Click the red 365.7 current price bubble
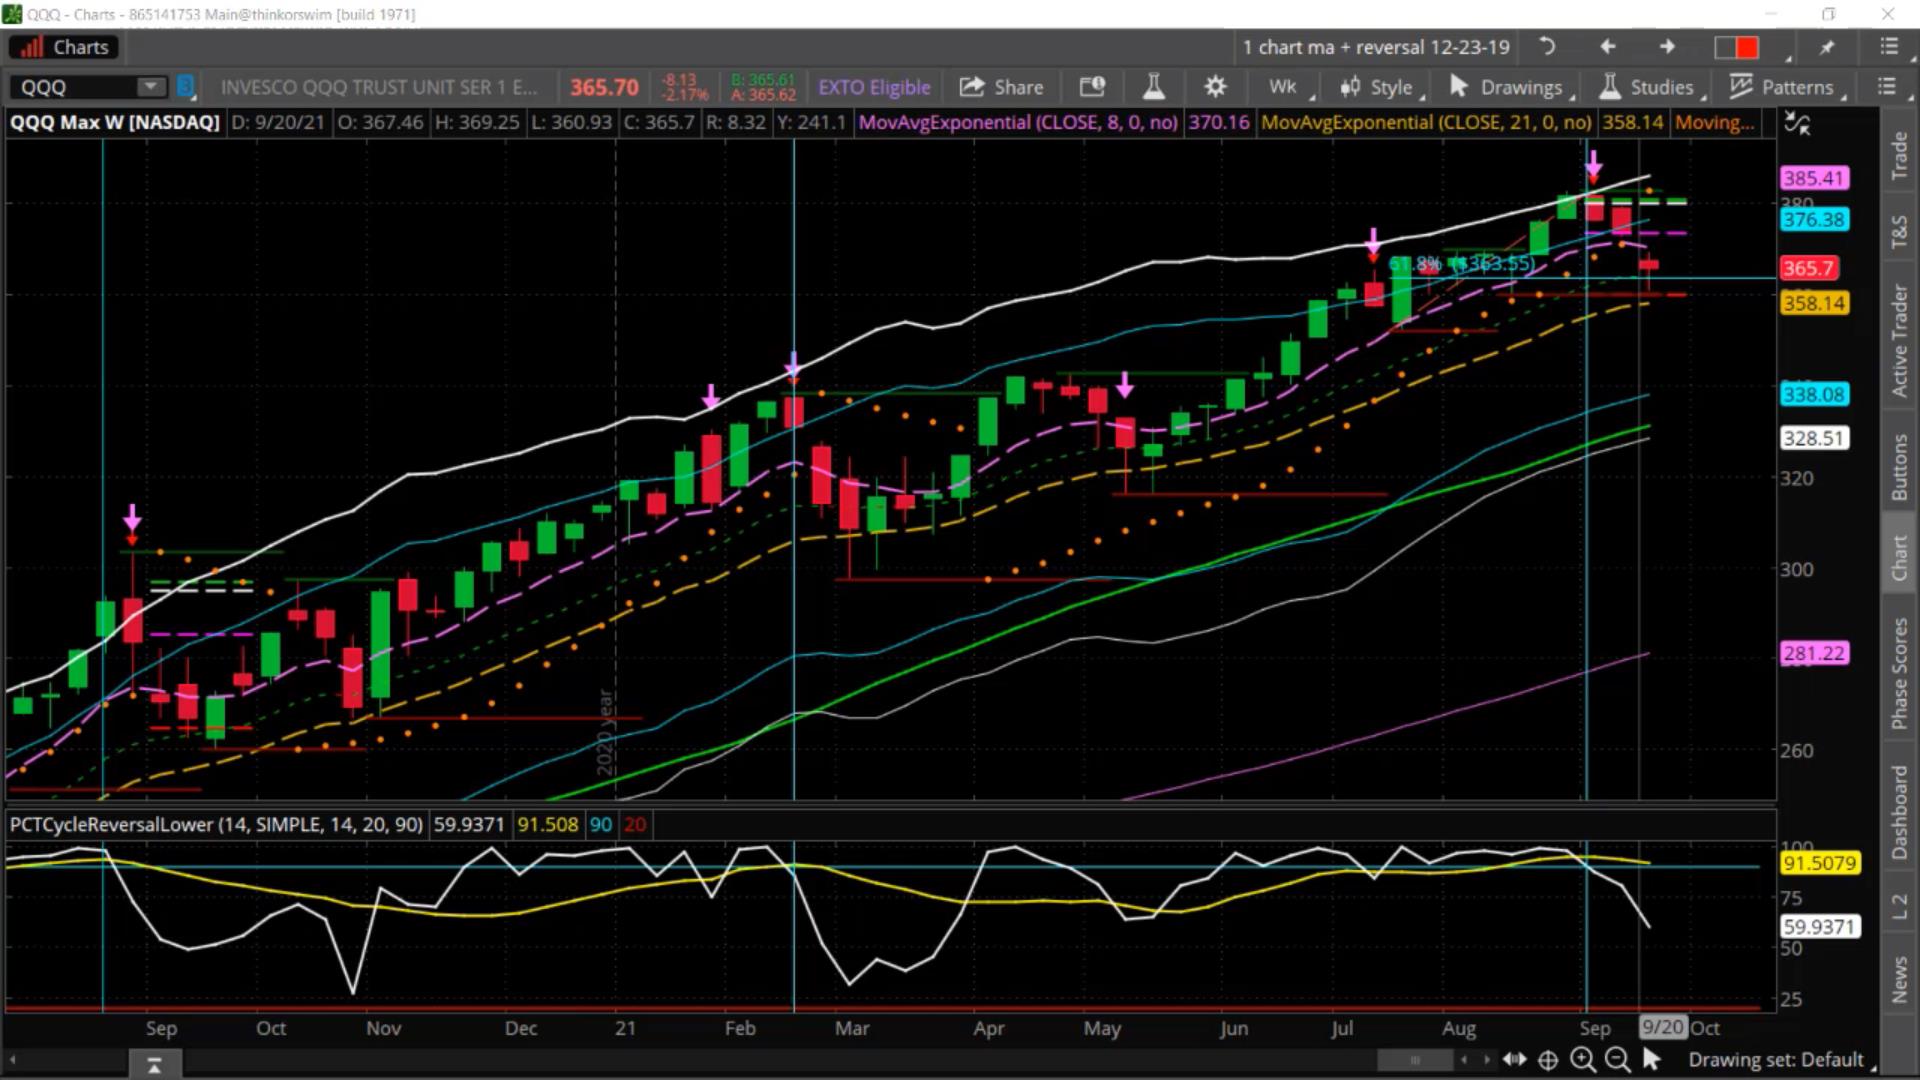 [x=1809, y=268]
